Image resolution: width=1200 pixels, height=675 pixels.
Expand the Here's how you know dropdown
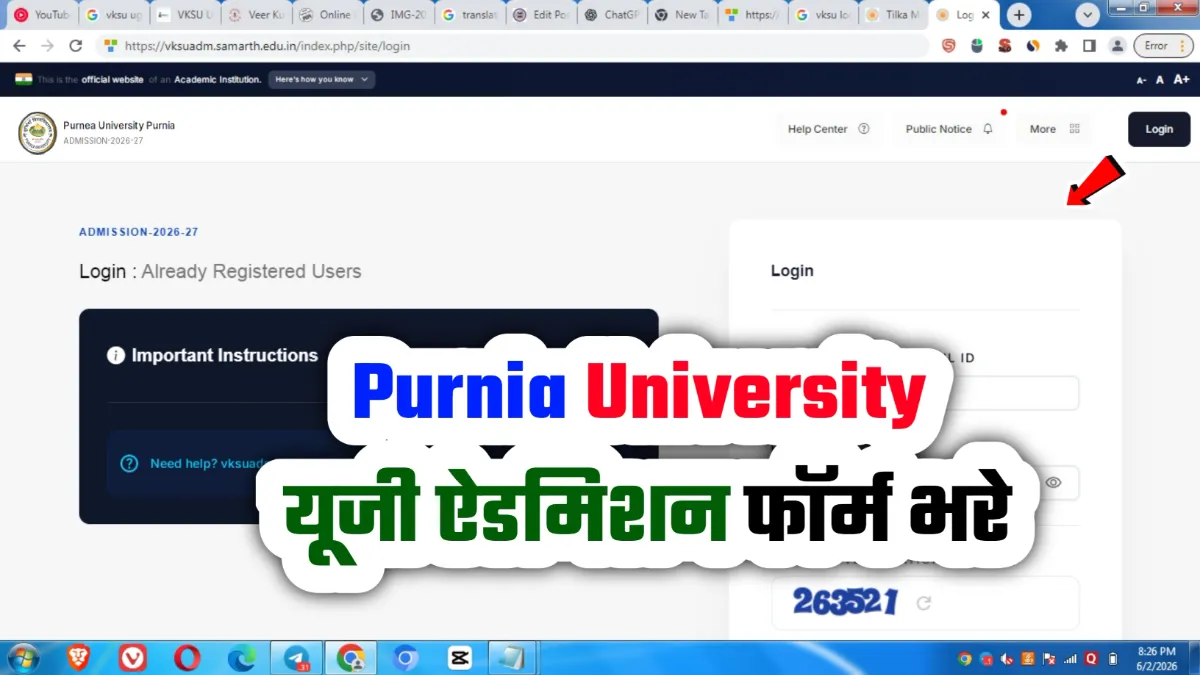[x=322, y=79]
